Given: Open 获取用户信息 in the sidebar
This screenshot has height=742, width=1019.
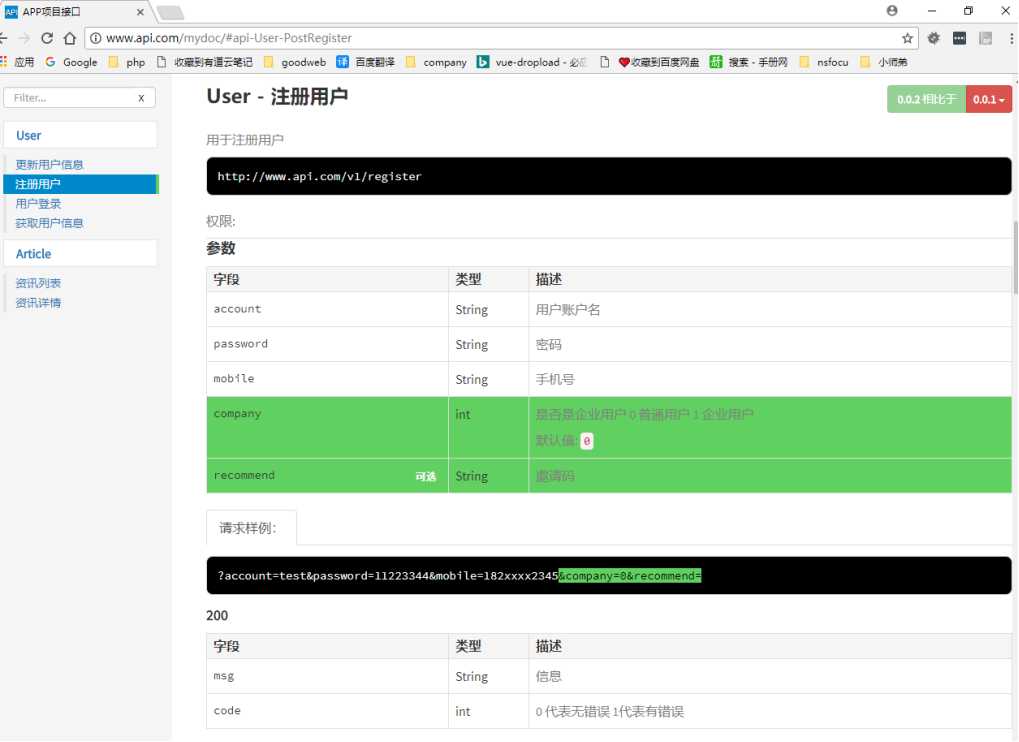Looking at the screenshot, I should [49, 223].
